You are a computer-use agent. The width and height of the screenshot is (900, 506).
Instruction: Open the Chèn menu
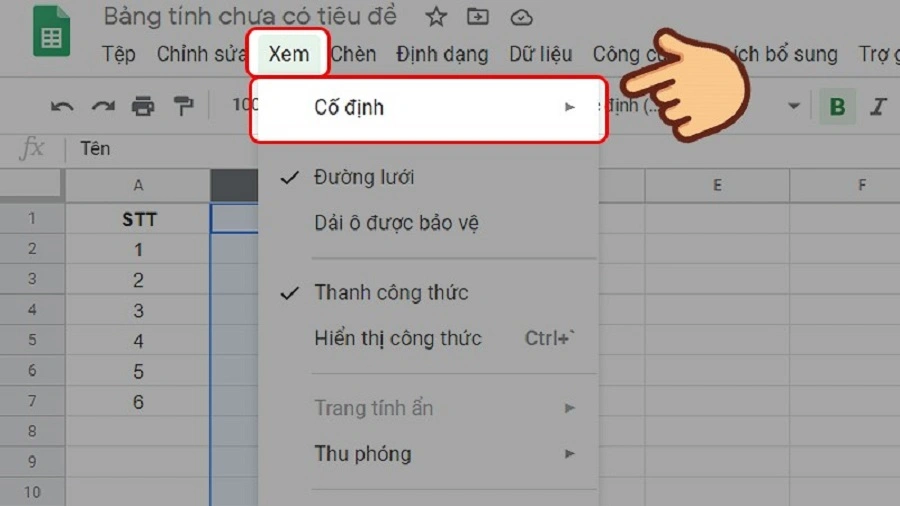coord(354,54)
